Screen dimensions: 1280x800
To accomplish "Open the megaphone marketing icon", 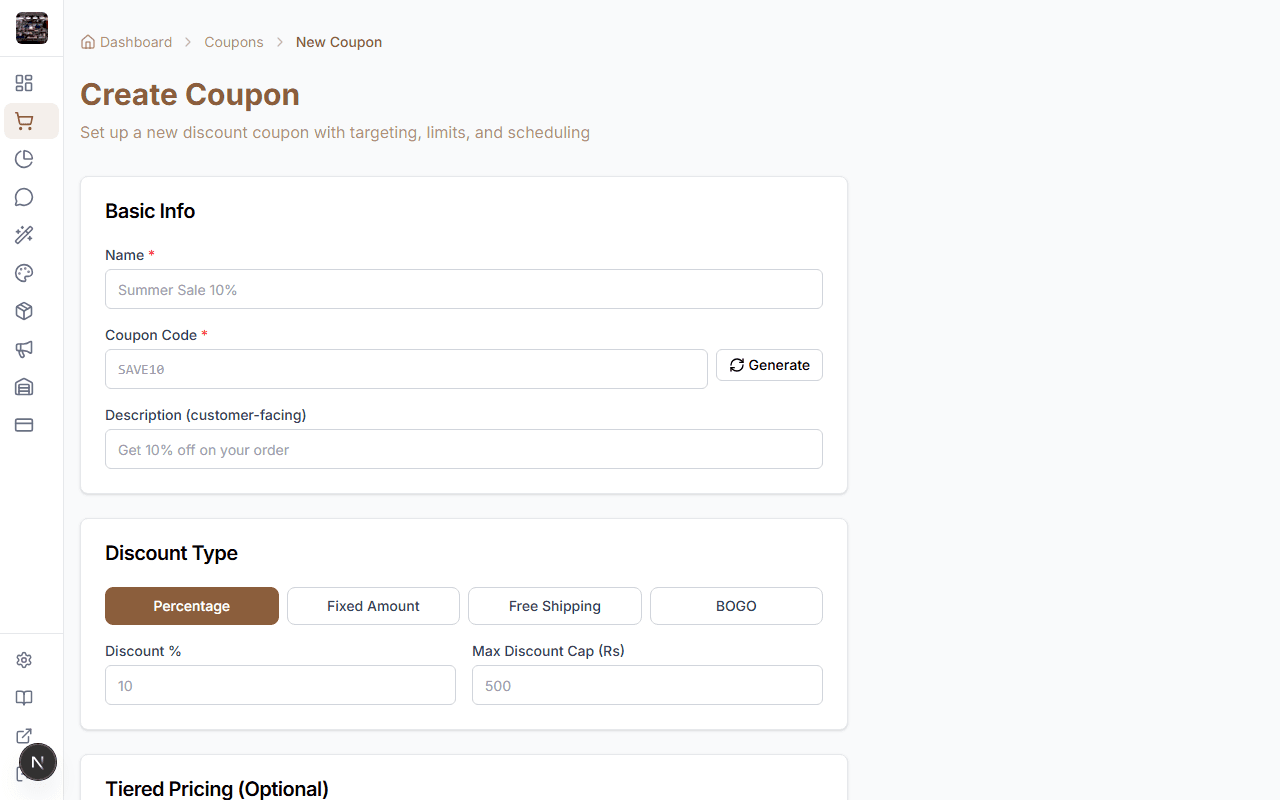I will tap(24, 349).
